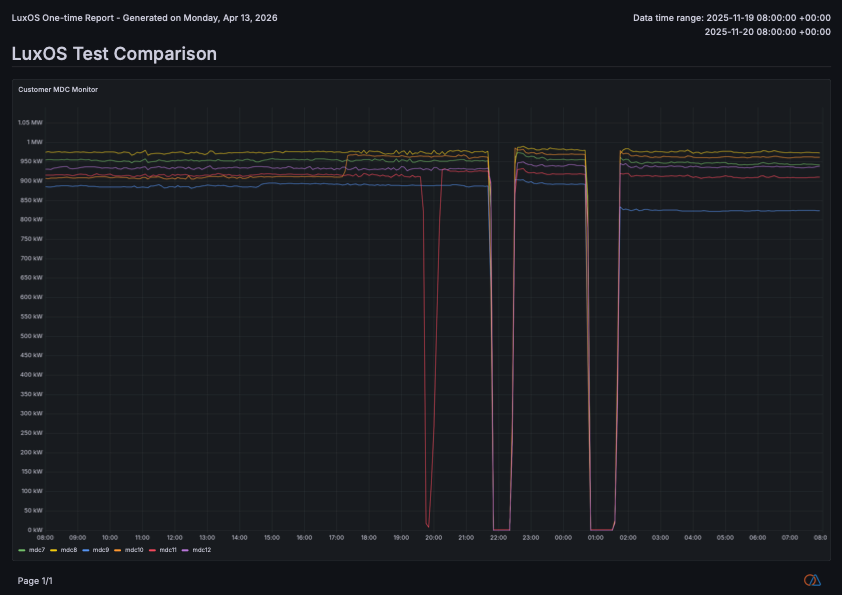Click the mdc10 legend color marker
Image resolution: width=842 pixels, height=595 pixels.
coord(117,550)
